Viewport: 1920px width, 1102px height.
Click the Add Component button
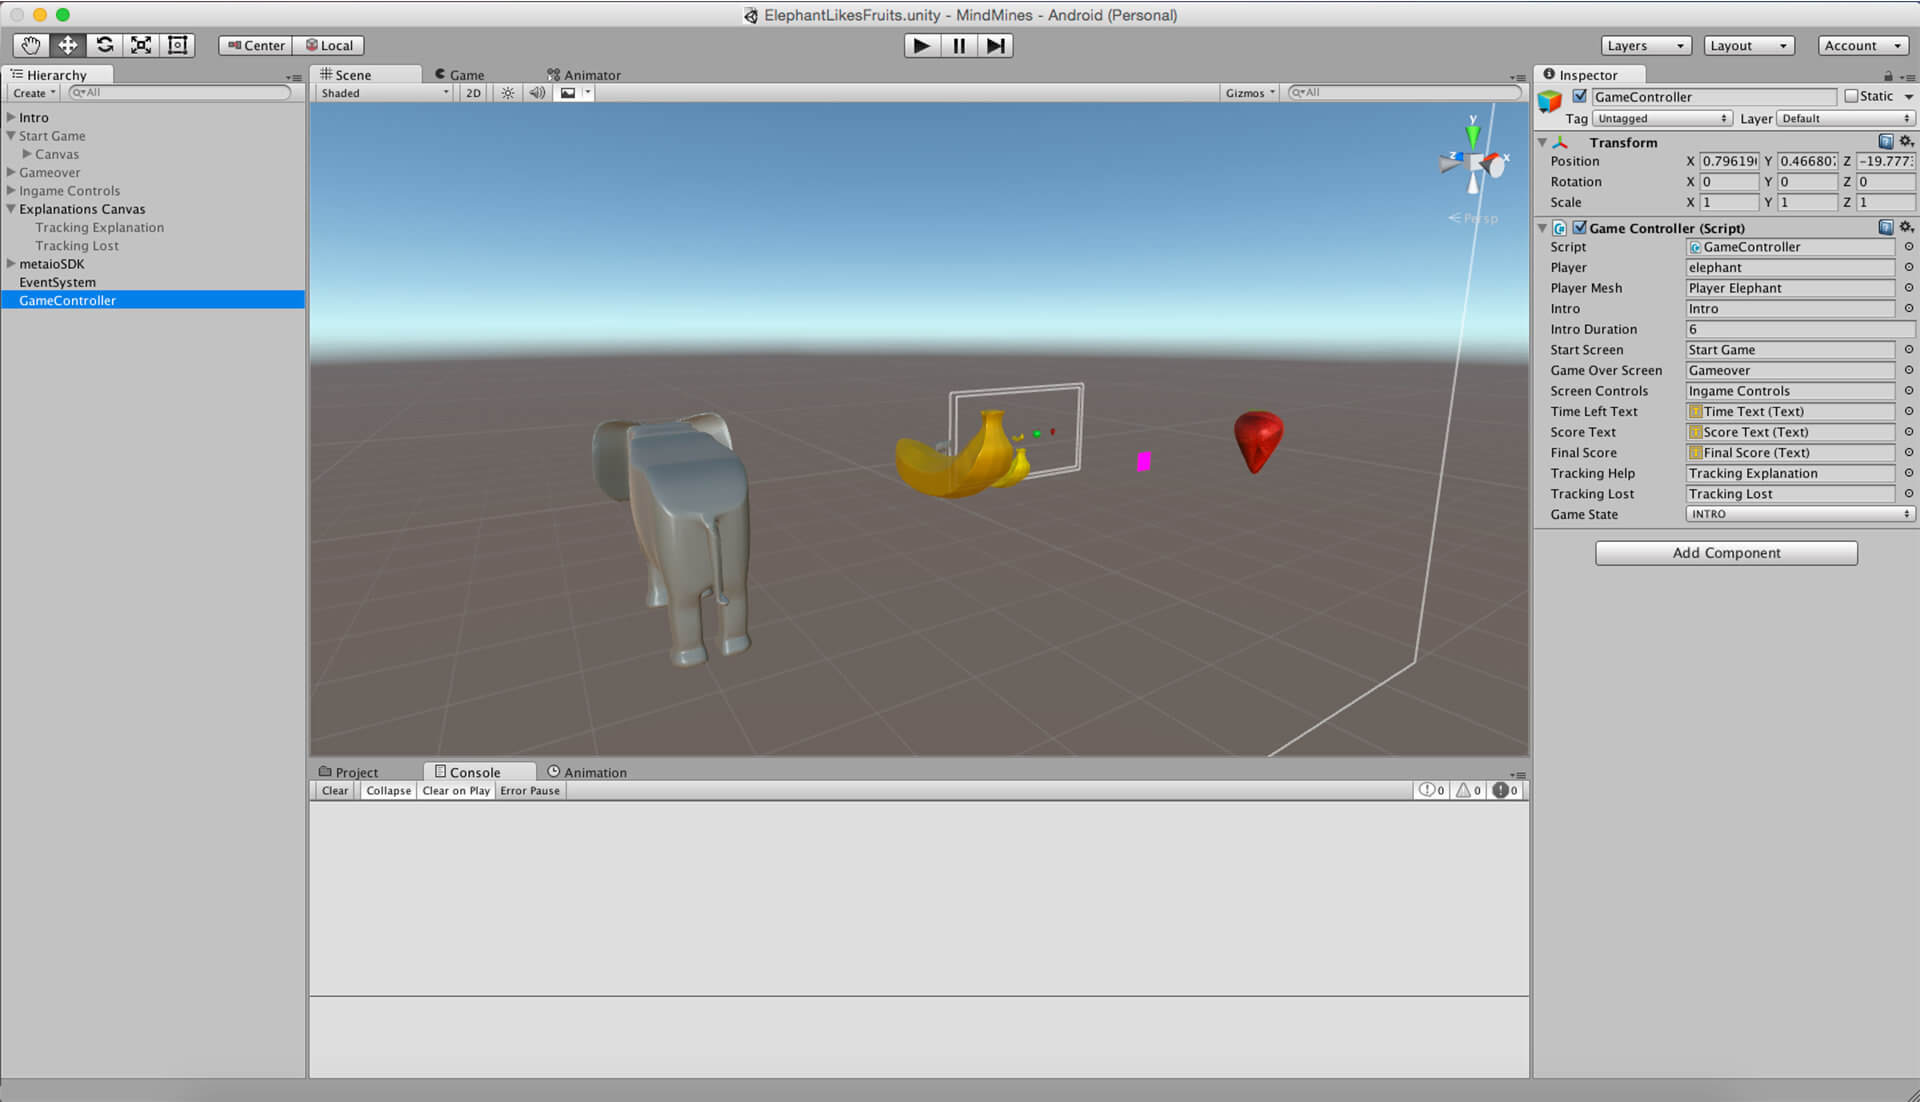(x=1725, y=552)
